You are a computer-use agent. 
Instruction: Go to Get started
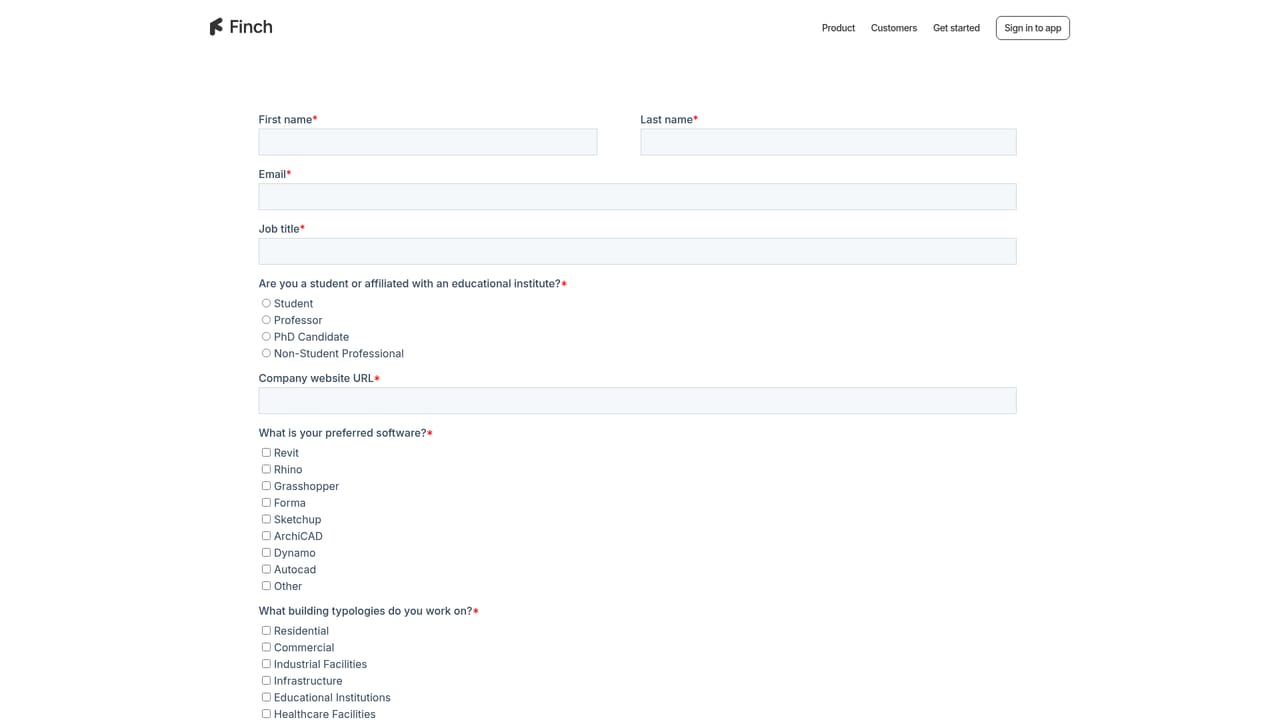(956, 28)
